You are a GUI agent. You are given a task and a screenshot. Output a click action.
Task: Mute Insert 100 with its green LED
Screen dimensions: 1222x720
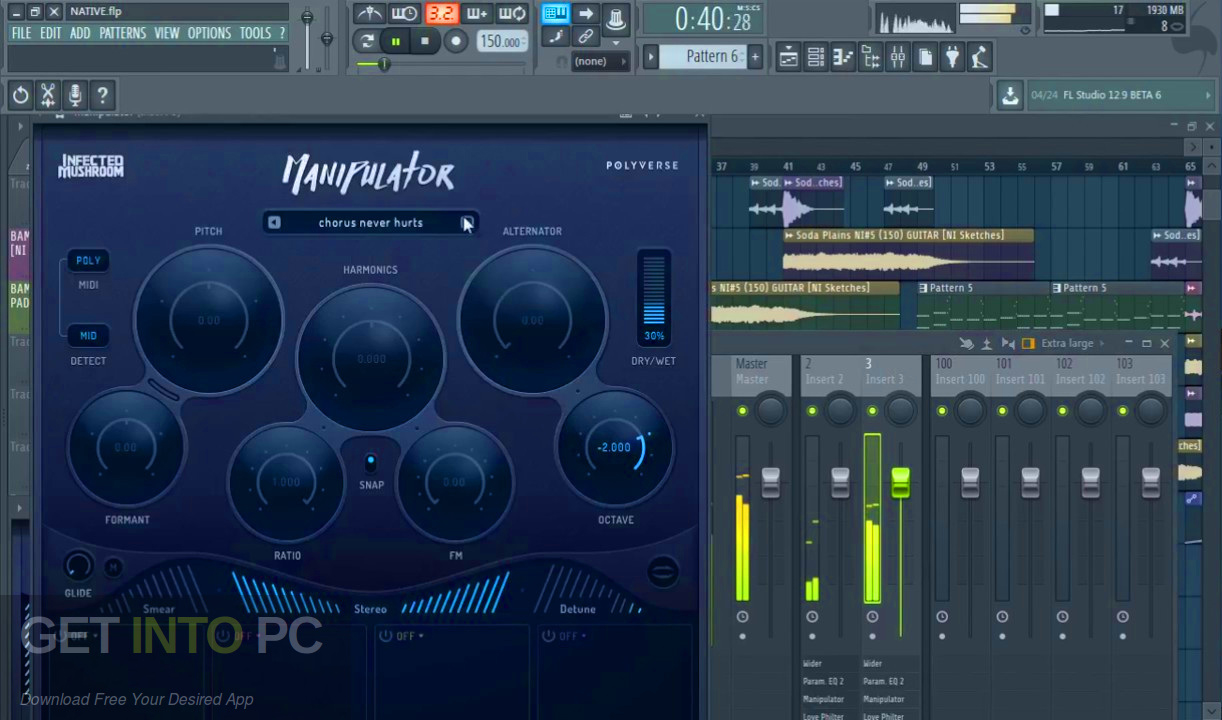(942, 411)
